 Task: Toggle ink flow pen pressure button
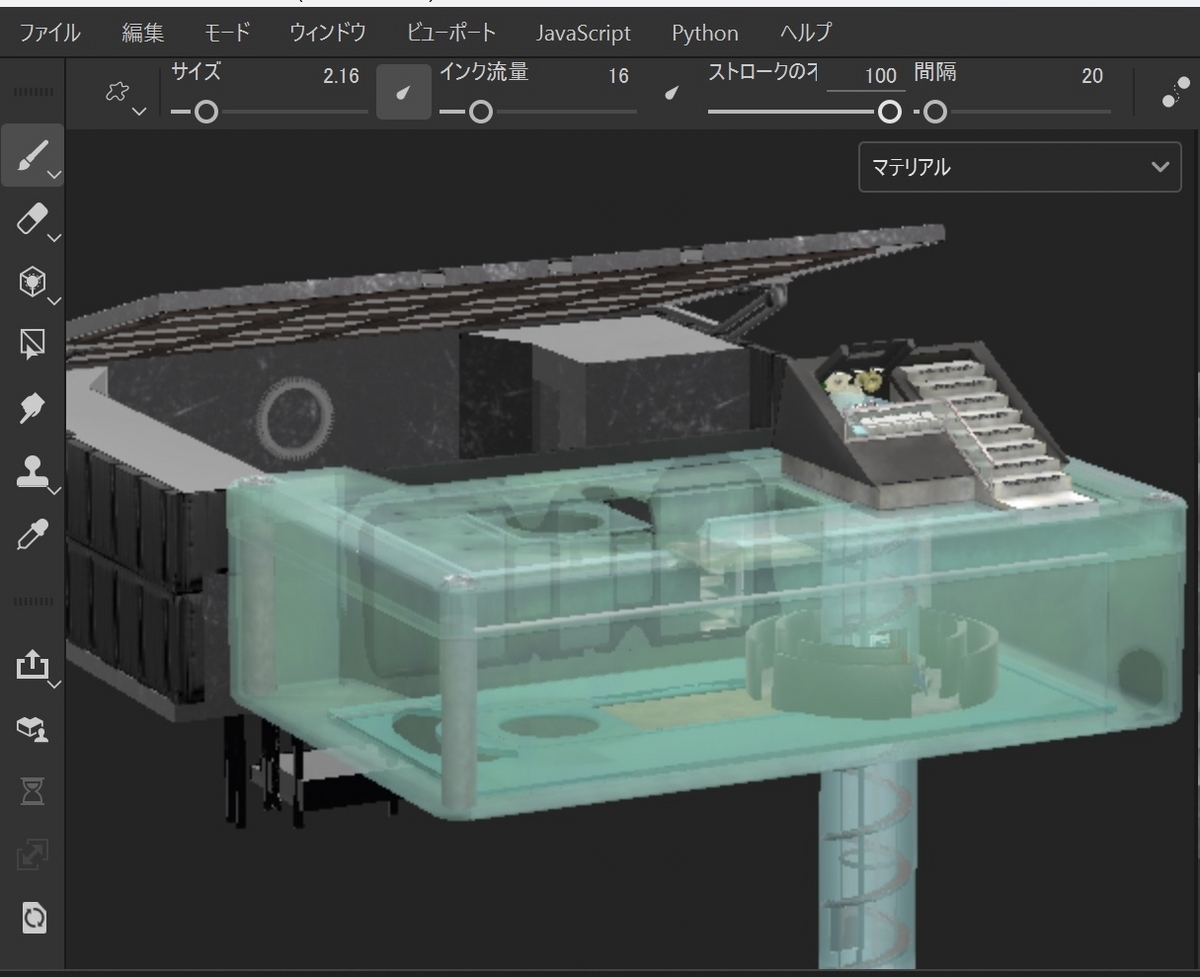click(672, 93)
